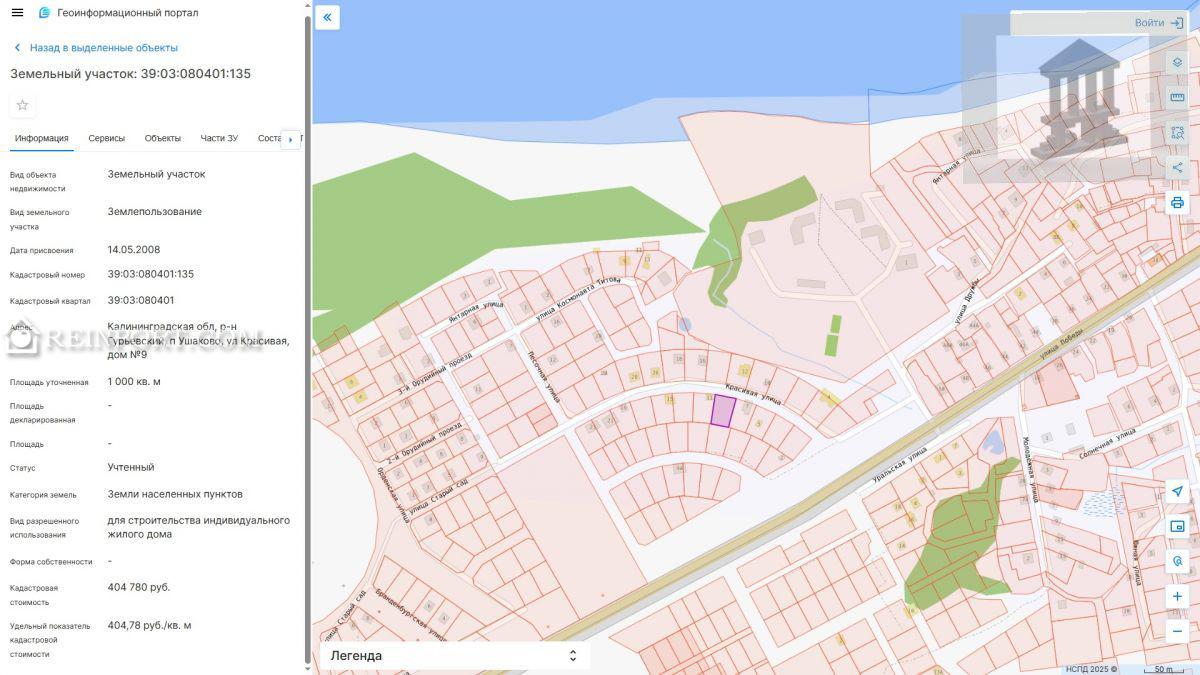The image size is (1200, 675).
Task: Open the map layers panel
Action: point(1177,62)
